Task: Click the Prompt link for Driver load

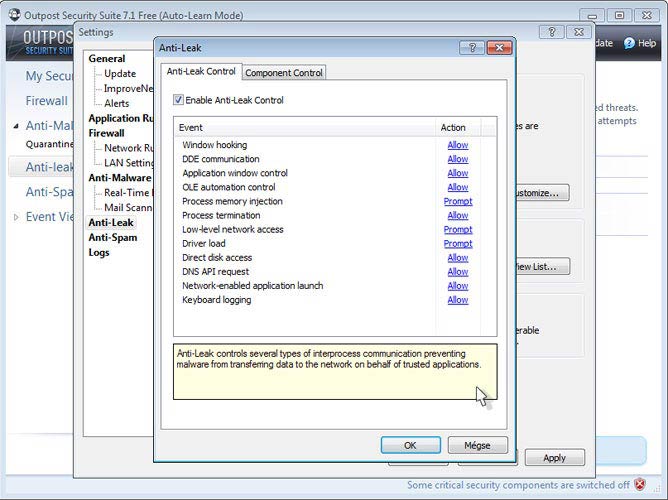Action: click(457, 243)
